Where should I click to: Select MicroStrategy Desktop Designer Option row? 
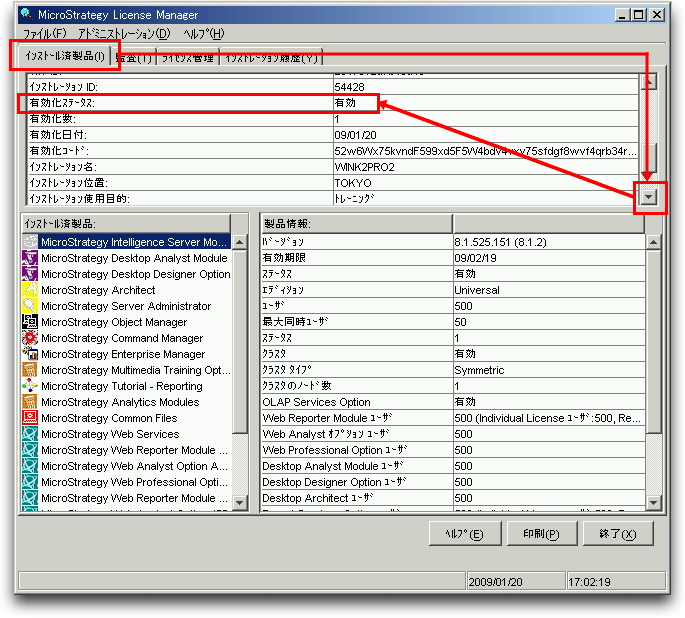(126, 274)
